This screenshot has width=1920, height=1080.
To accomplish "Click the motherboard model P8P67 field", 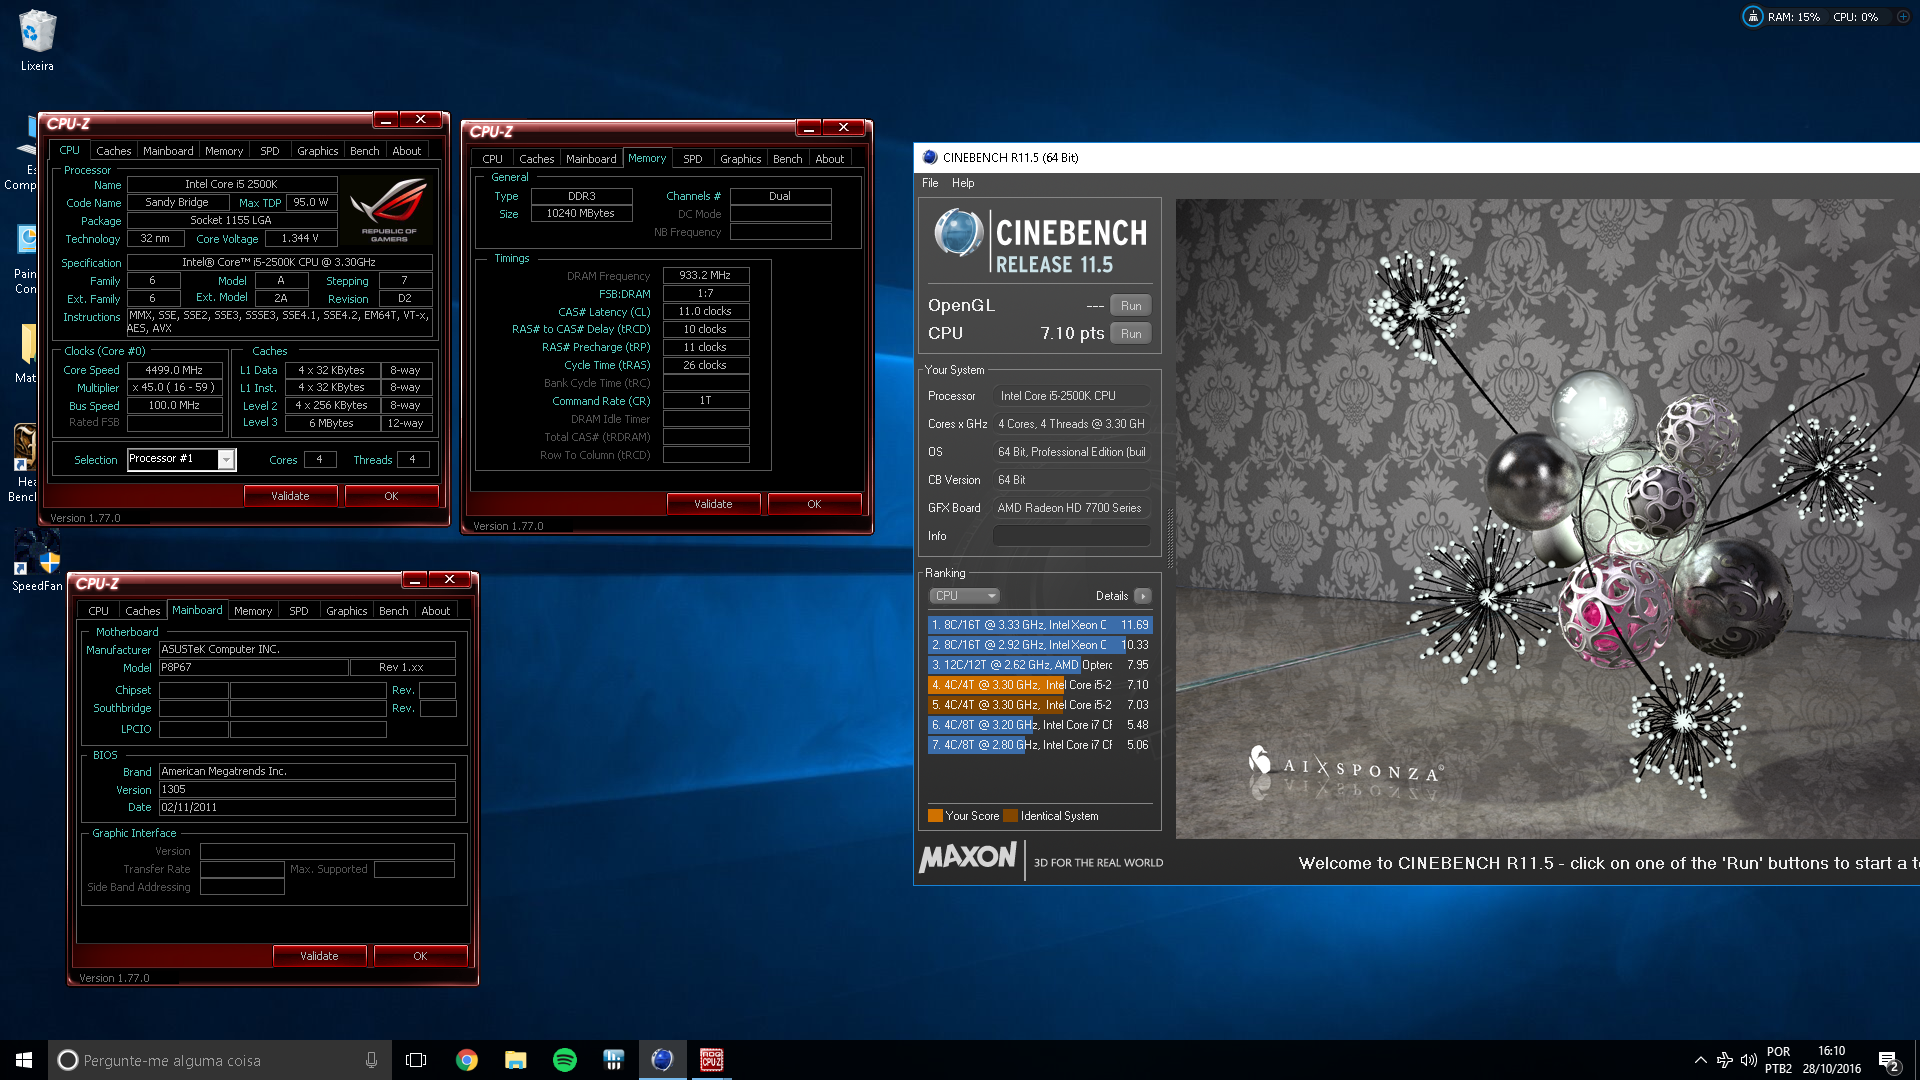I will click(253, 667).
